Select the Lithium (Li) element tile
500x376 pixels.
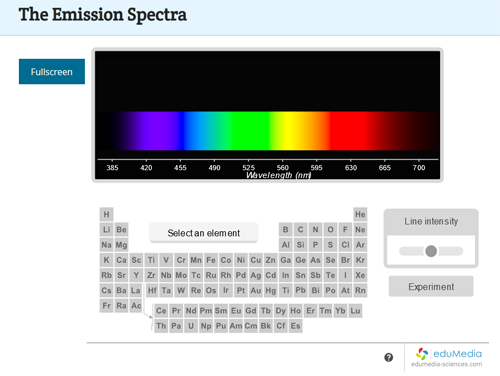pyautogui.click(x=106, y=230)
